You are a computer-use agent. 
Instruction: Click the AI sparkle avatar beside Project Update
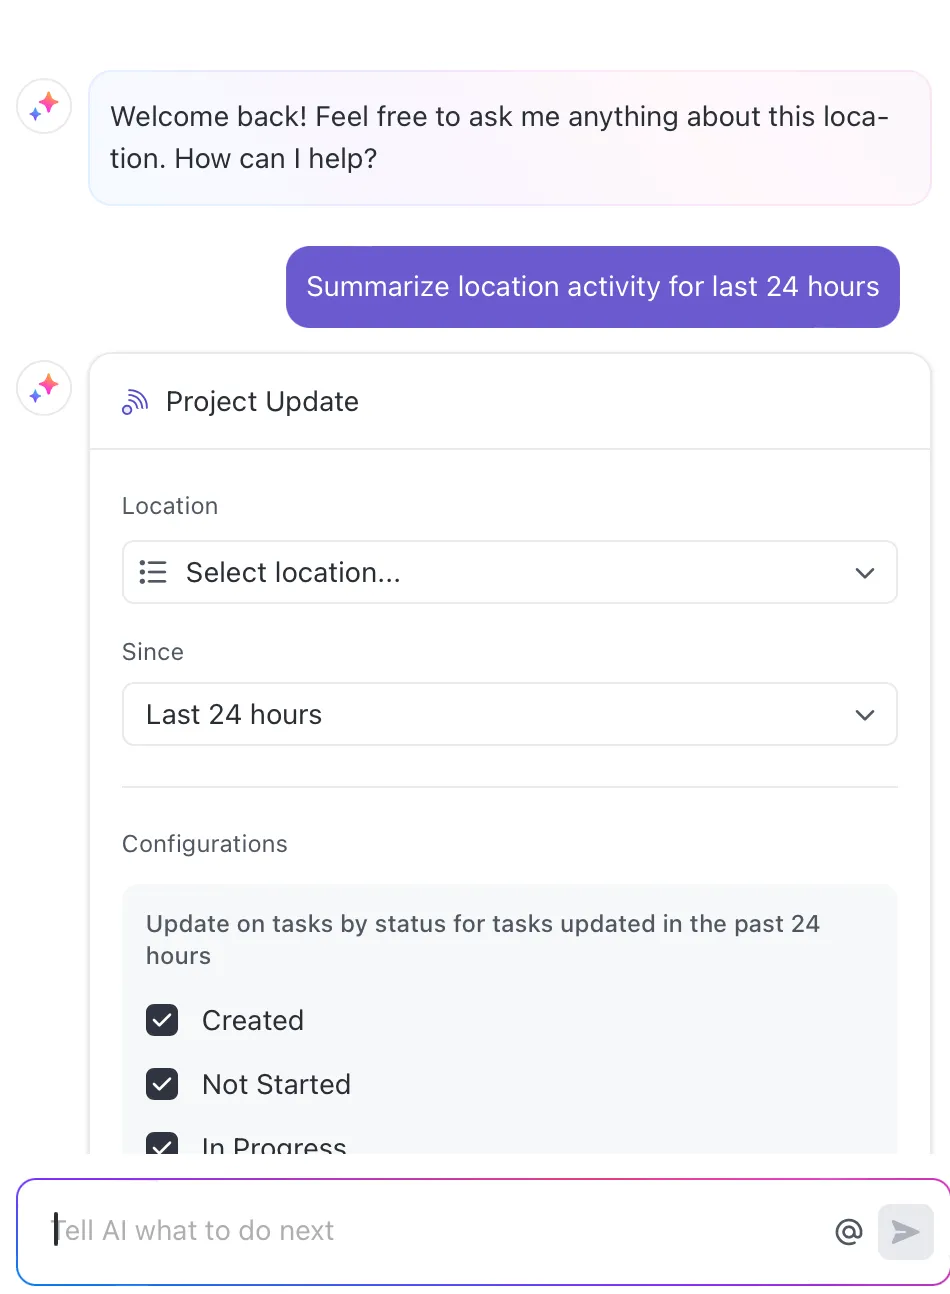point(44,388)
